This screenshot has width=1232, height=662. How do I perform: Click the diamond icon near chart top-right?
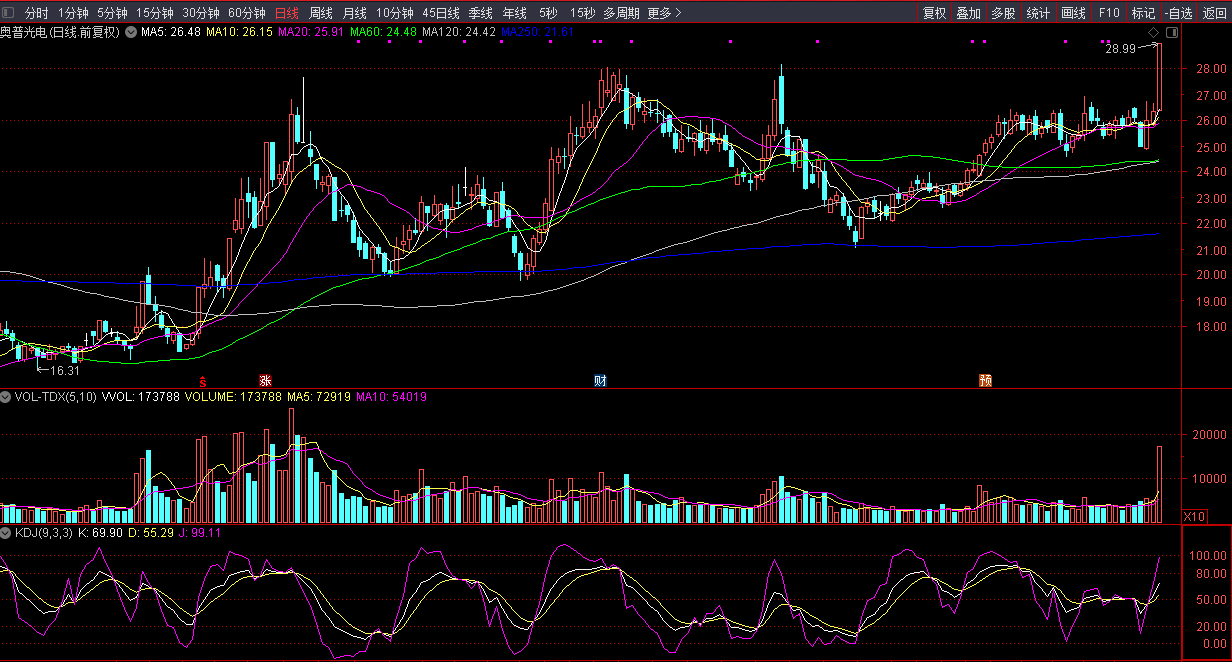(x=1153, y=34)
